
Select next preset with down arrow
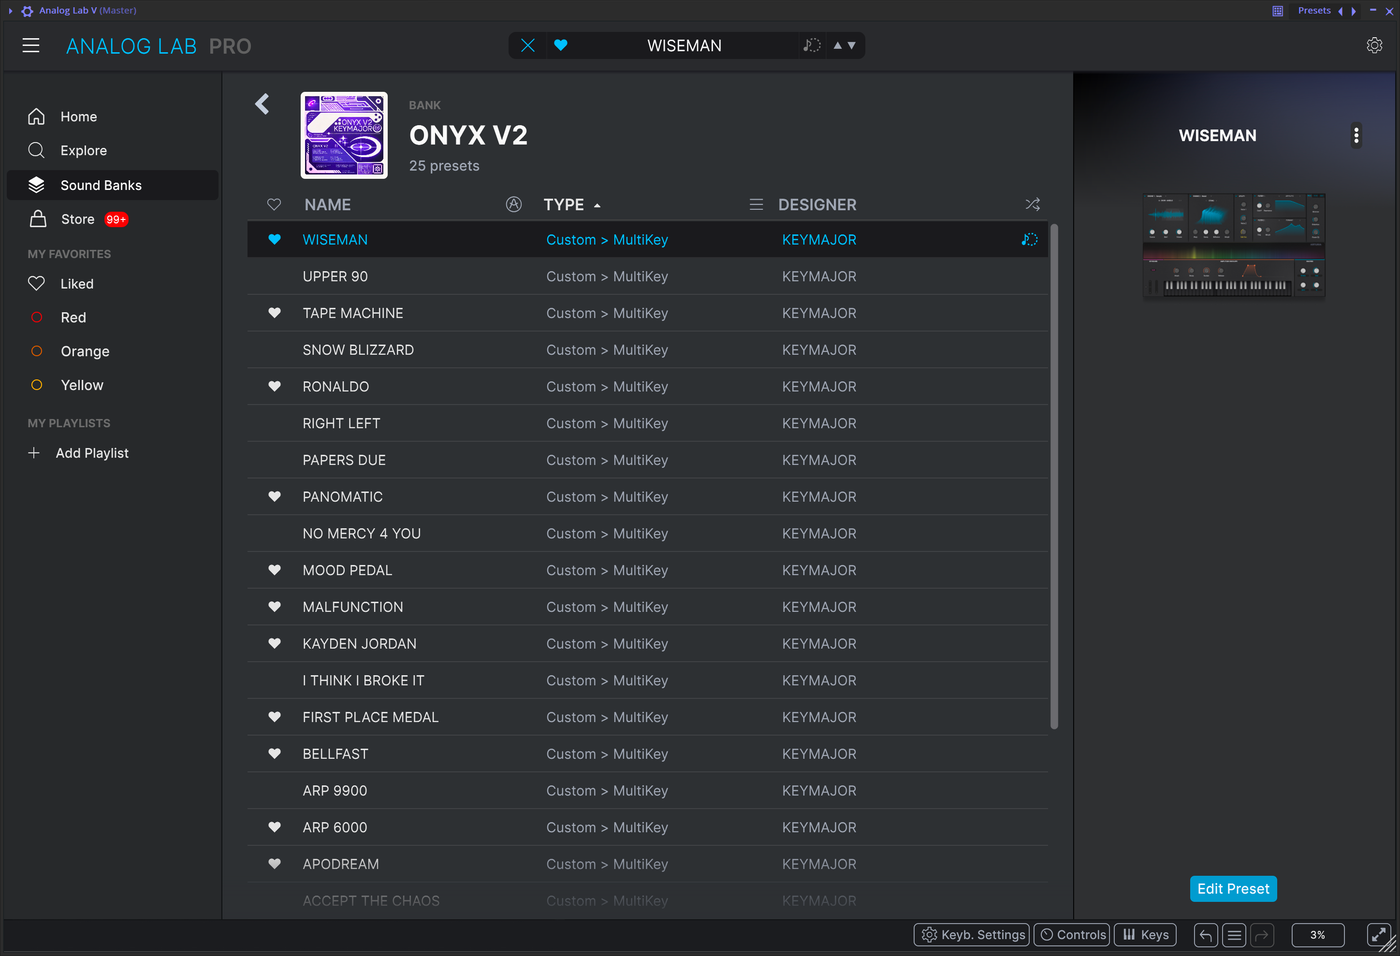point(852,45)
